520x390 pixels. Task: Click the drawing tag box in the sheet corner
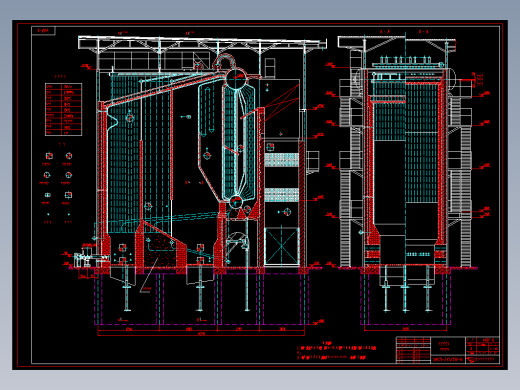click(43, 30)
